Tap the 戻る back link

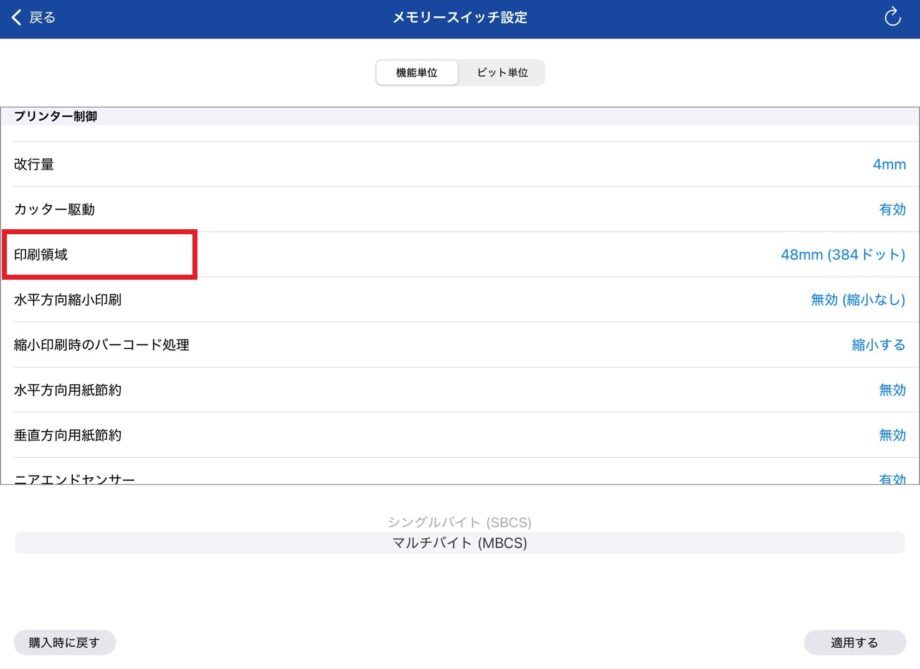click(42, 17)
